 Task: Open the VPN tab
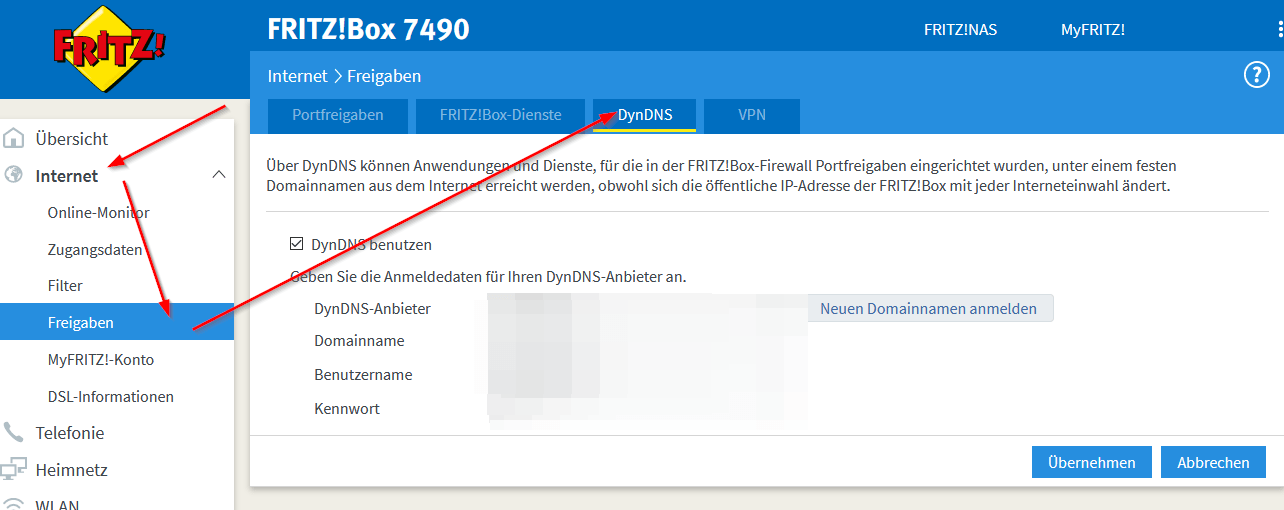pos(752,115)
